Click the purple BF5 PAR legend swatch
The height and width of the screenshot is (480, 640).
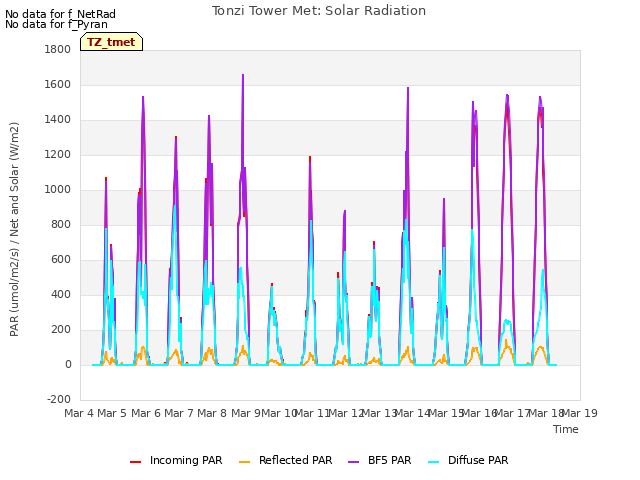click(x=353, y=462)
